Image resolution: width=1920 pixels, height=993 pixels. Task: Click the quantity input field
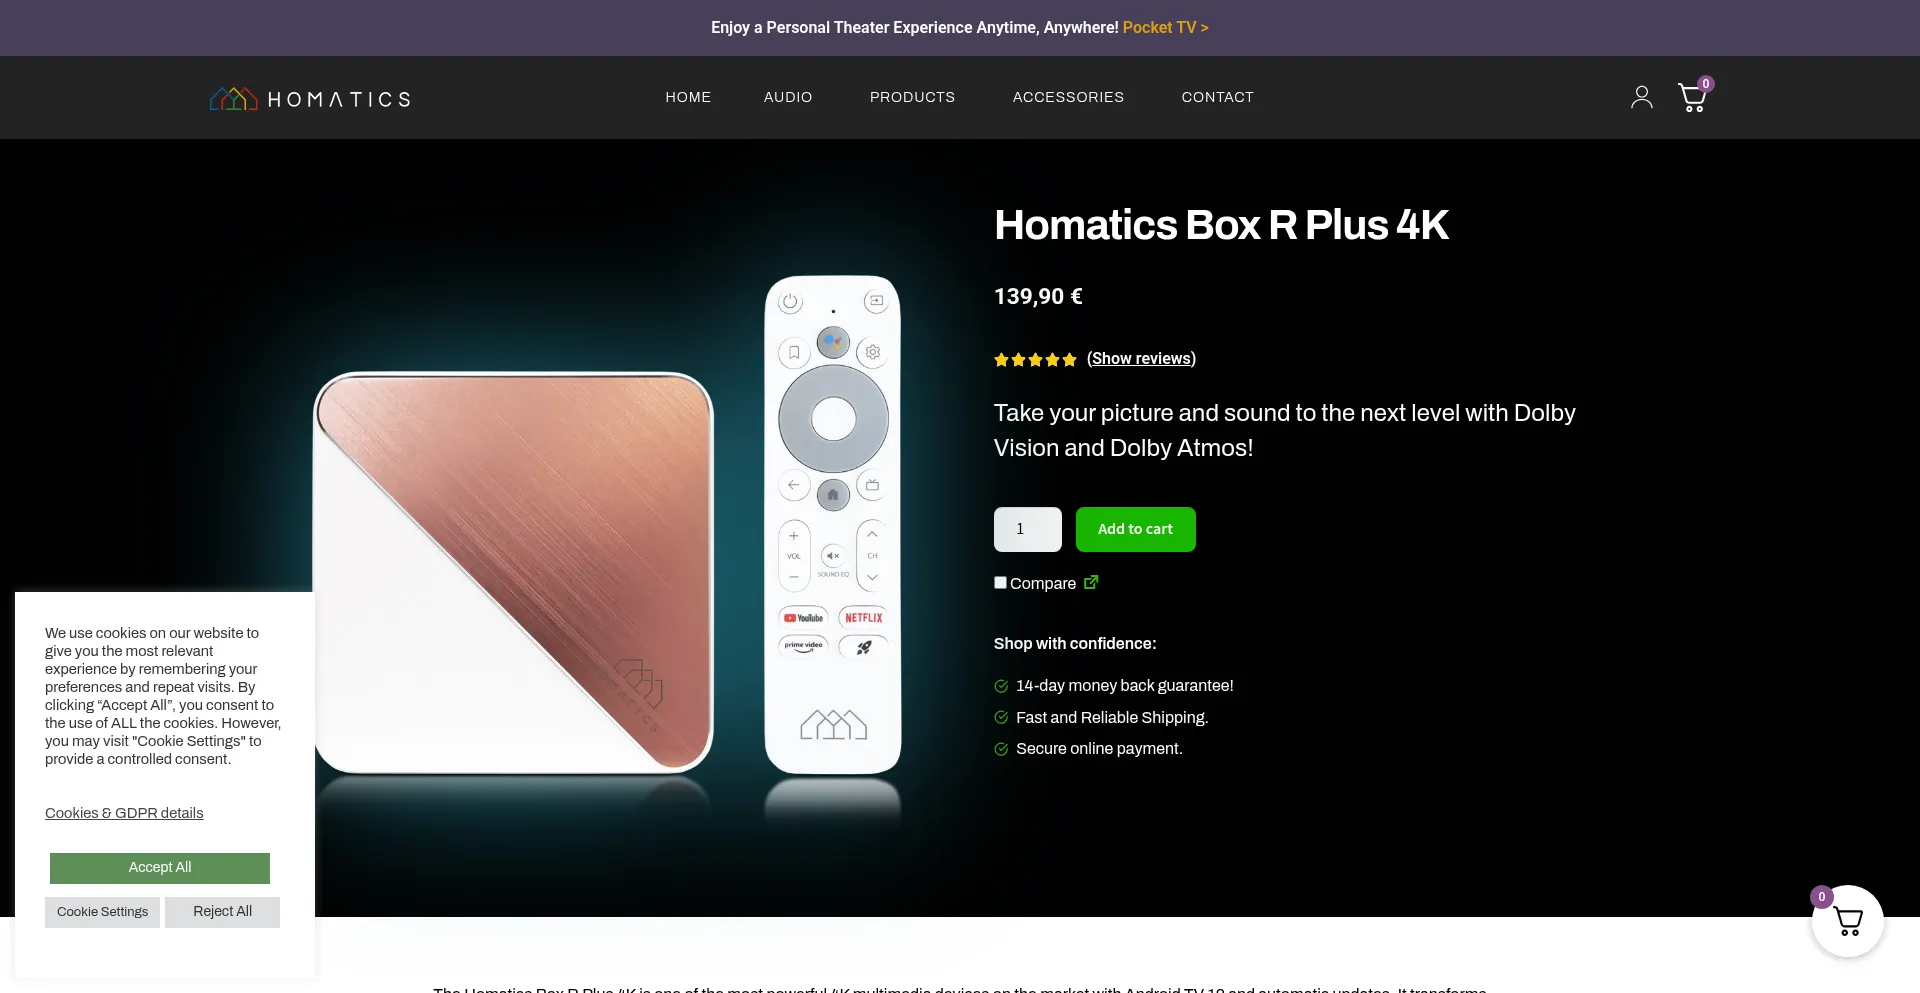click(1027, 529)
